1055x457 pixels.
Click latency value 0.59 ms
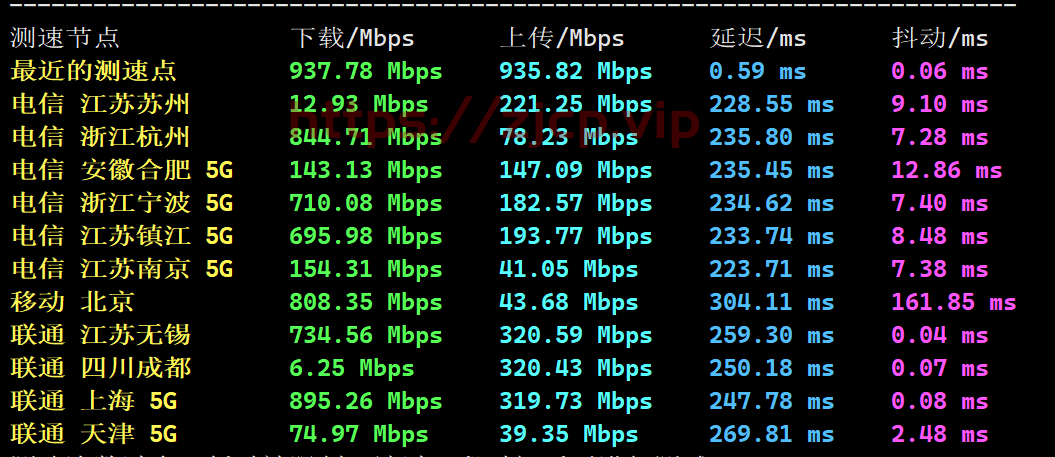[758, 71]
